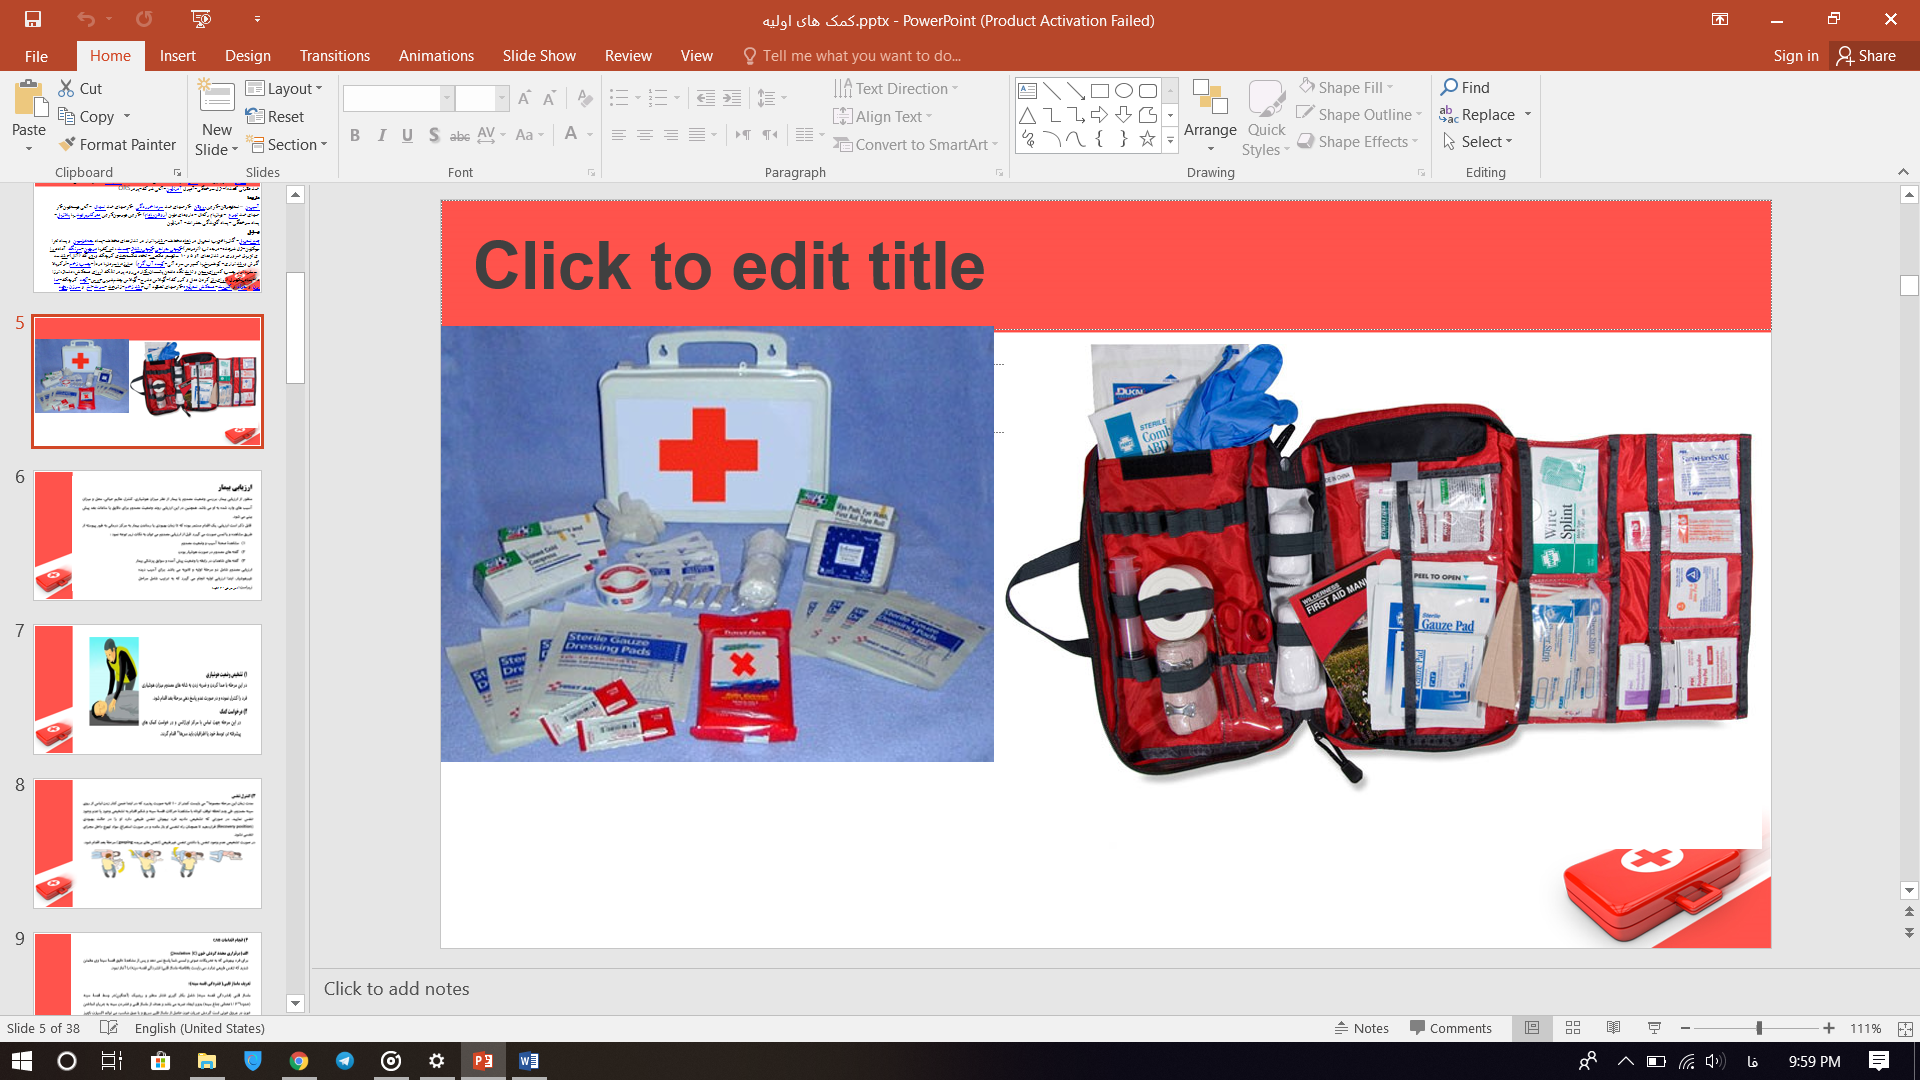
Task: Click the Share button
Action: (1867, 56)
